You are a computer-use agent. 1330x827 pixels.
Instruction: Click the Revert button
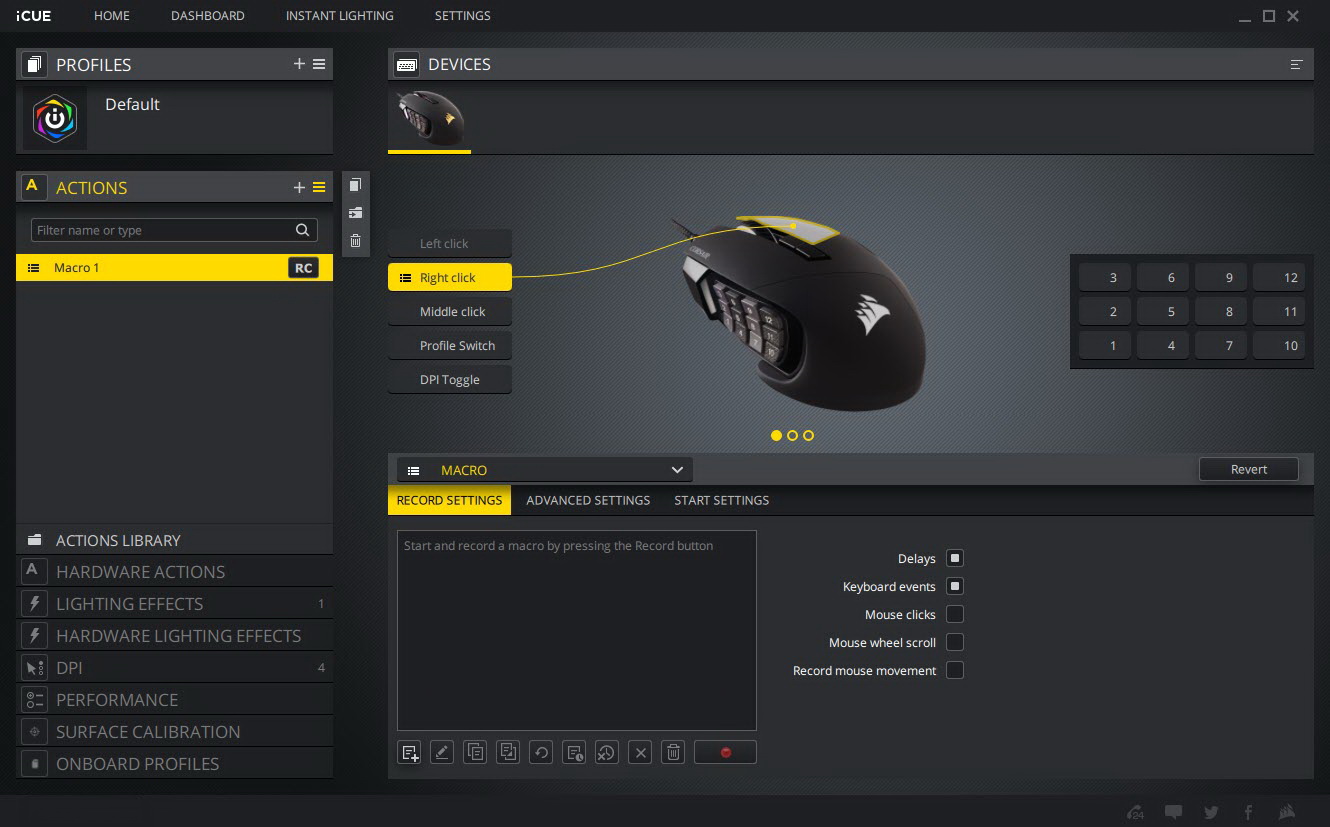pos(1249,469)
